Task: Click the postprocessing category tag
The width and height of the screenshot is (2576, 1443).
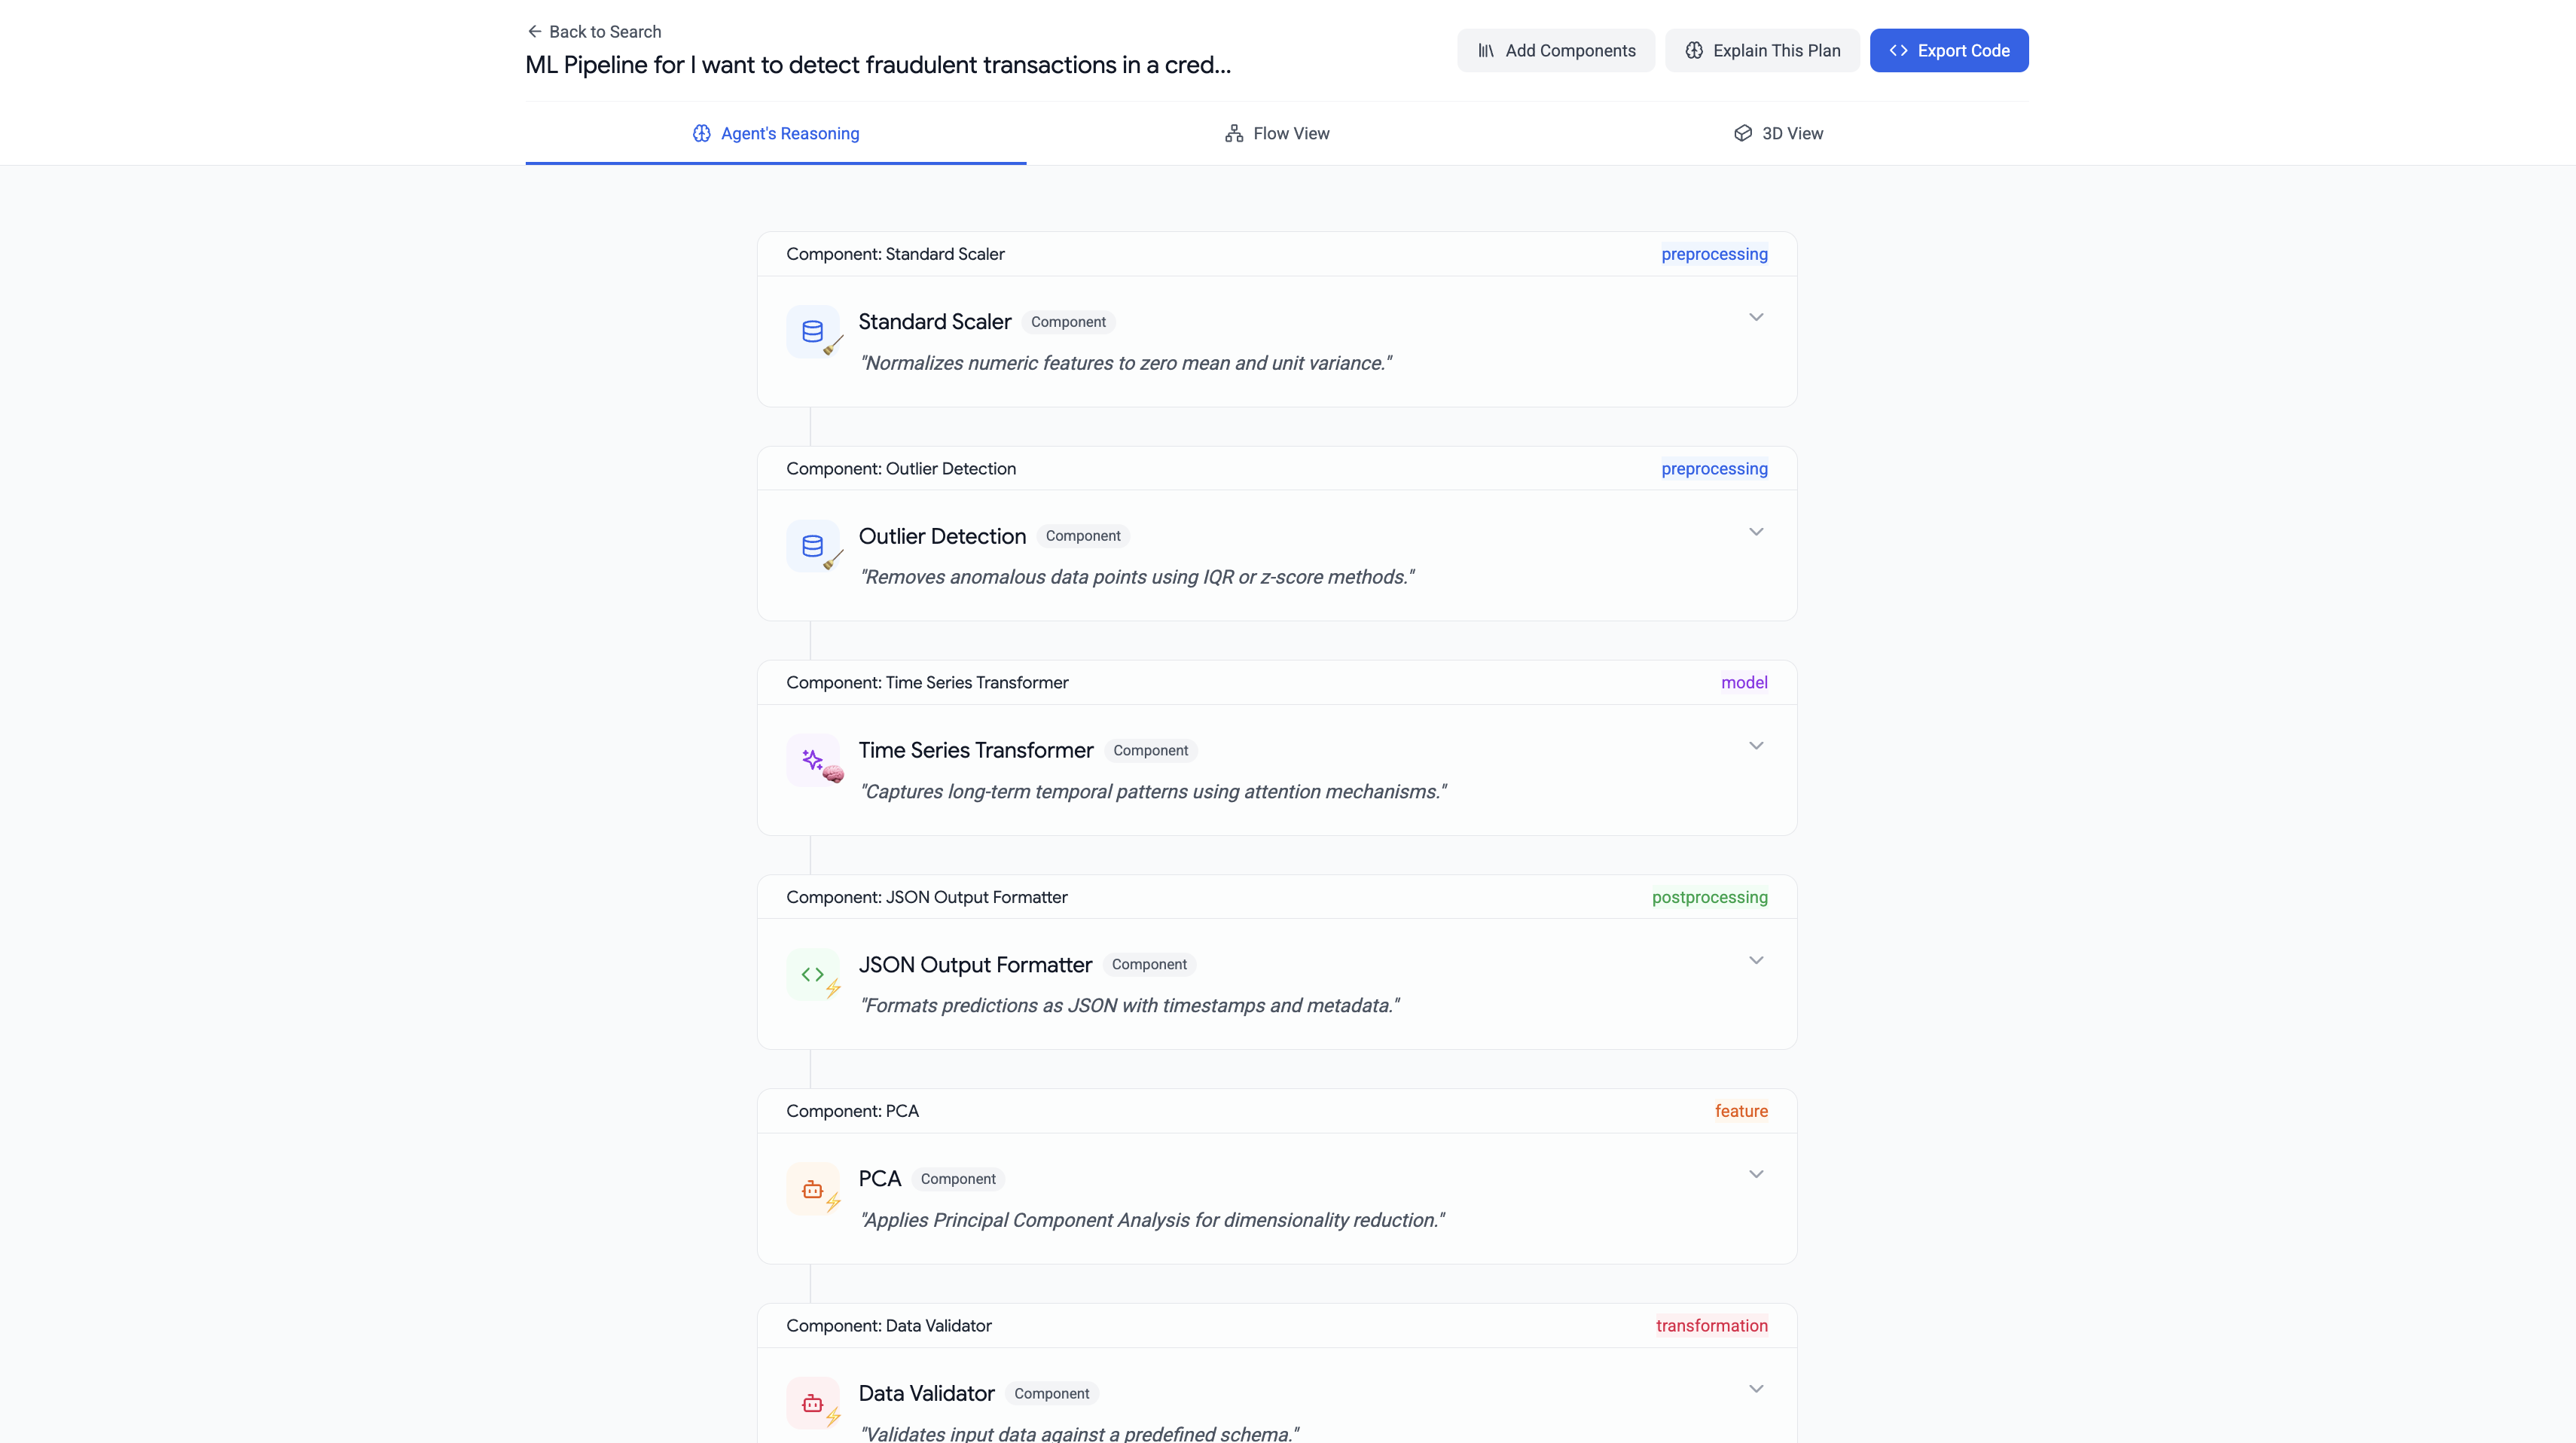Action: click(x=1709, y=897)
